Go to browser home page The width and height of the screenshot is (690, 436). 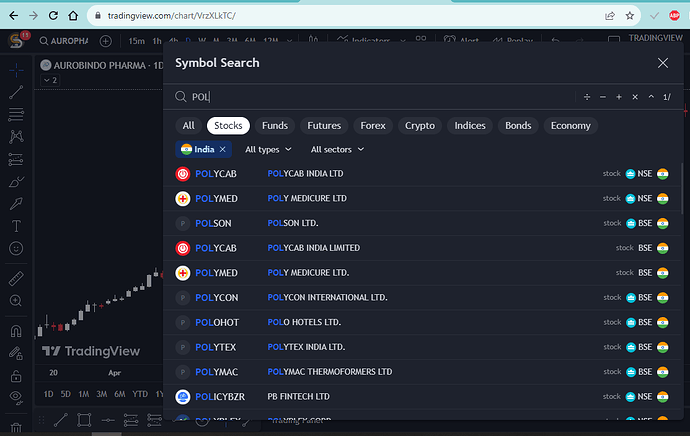[73, 16]
